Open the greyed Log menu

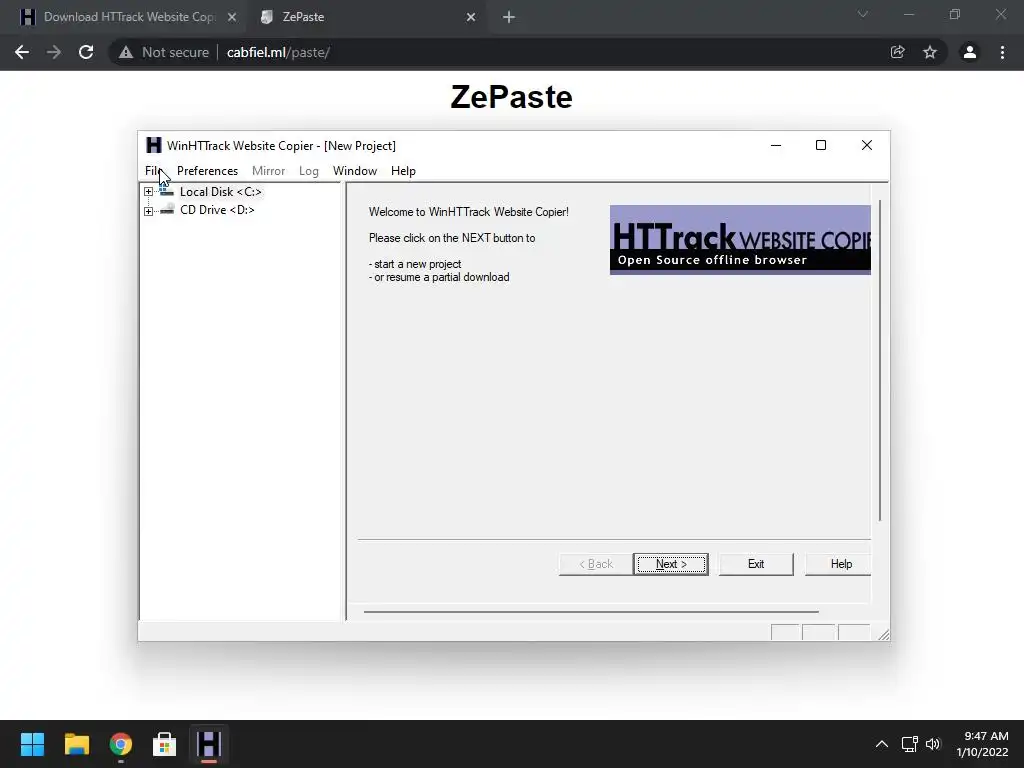(x=309, y=171)
